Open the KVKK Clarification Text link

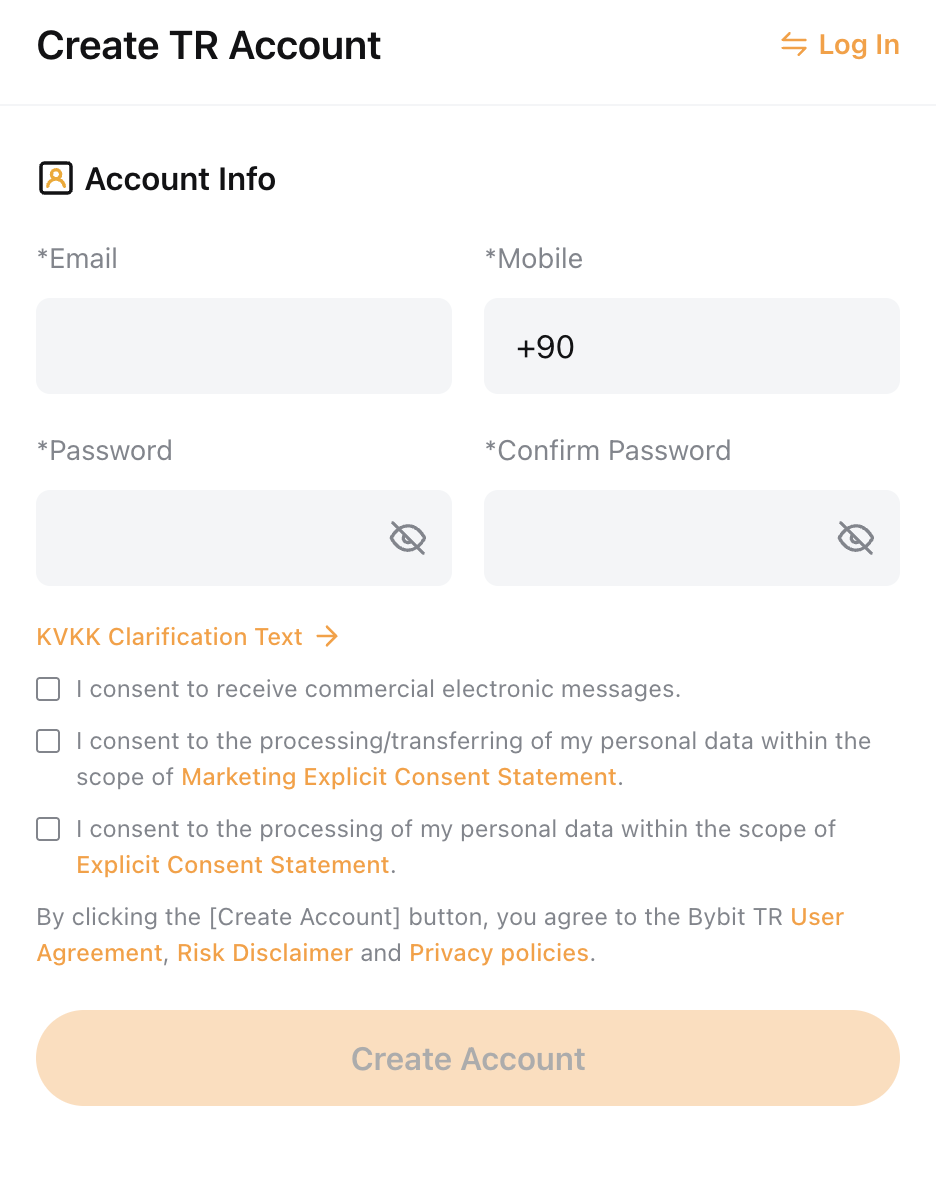coord(169,637)
